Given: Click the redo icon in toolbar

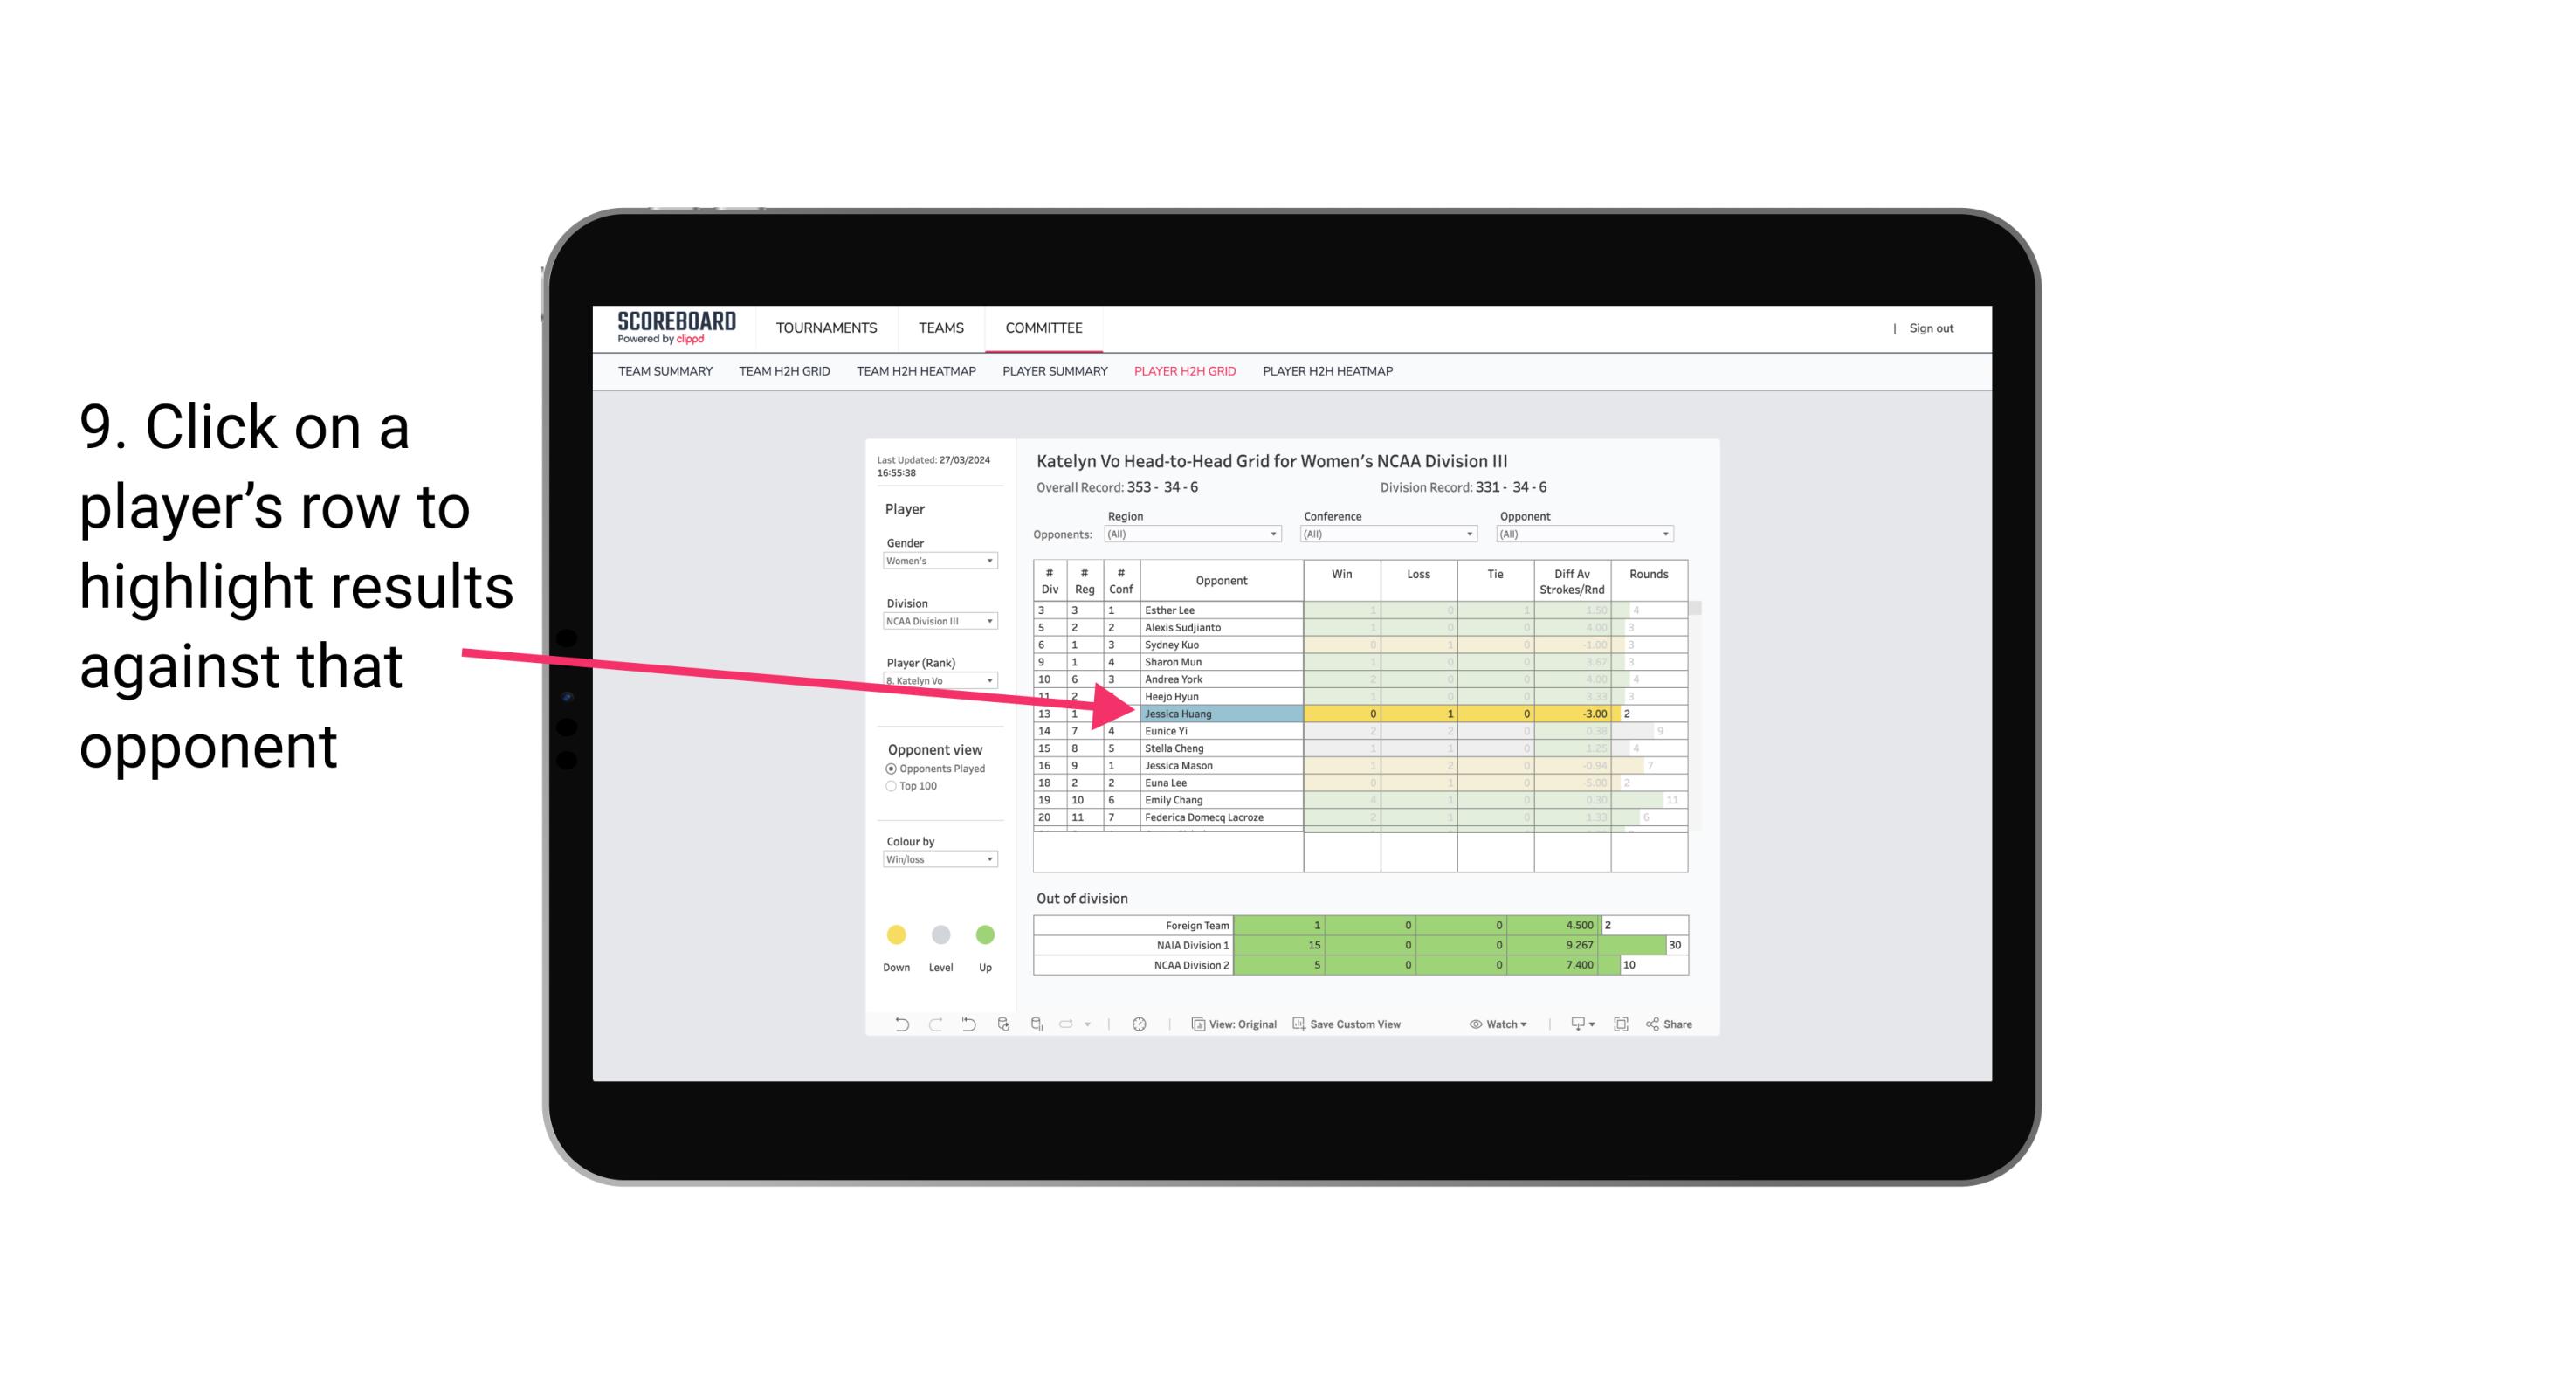Looking at the screenshot, I should coord(935,1026).
